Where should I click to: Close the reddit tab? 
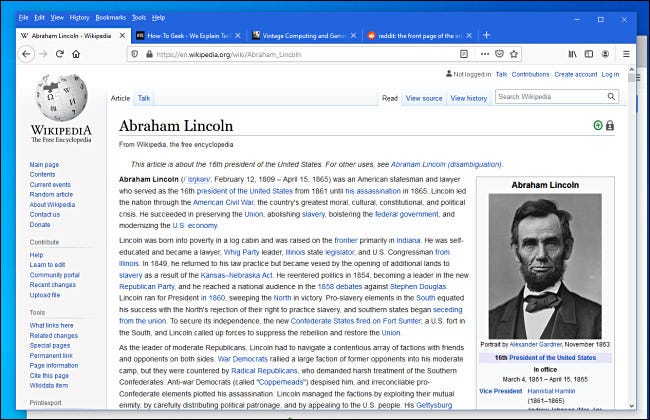tap(469, 36)
